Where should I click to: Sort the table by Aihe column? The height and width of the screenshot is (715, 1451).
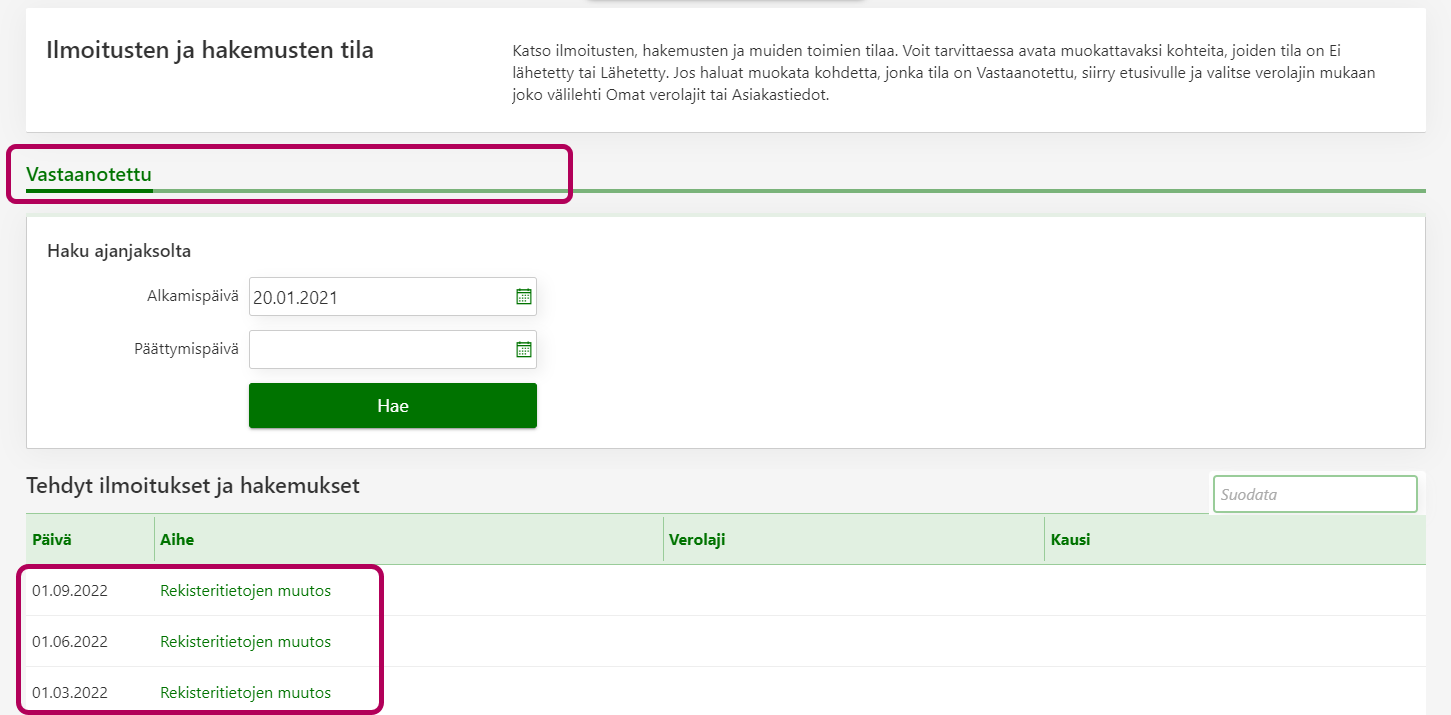click(x=177, y=540)
